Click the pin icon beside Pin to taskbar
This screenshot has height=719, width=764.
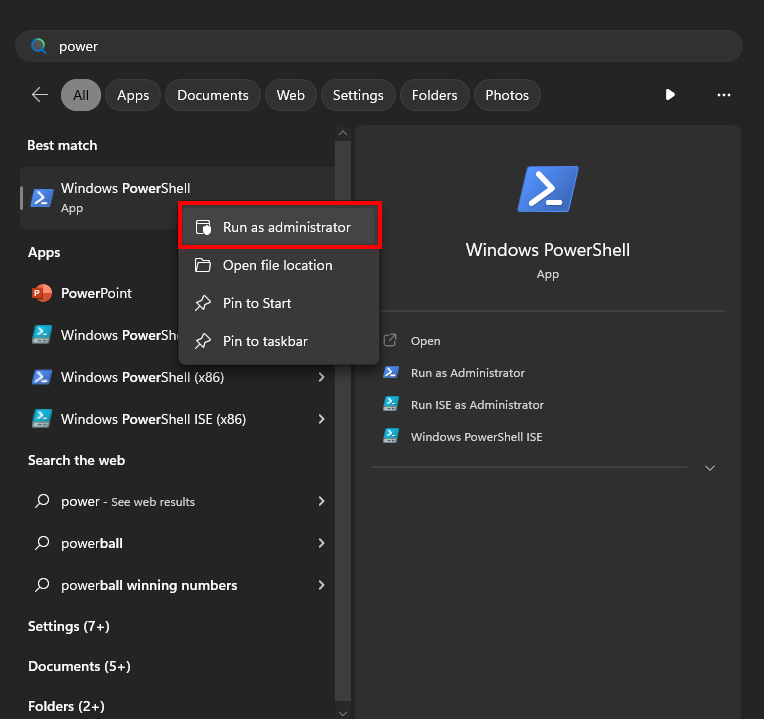coord(203,341)
